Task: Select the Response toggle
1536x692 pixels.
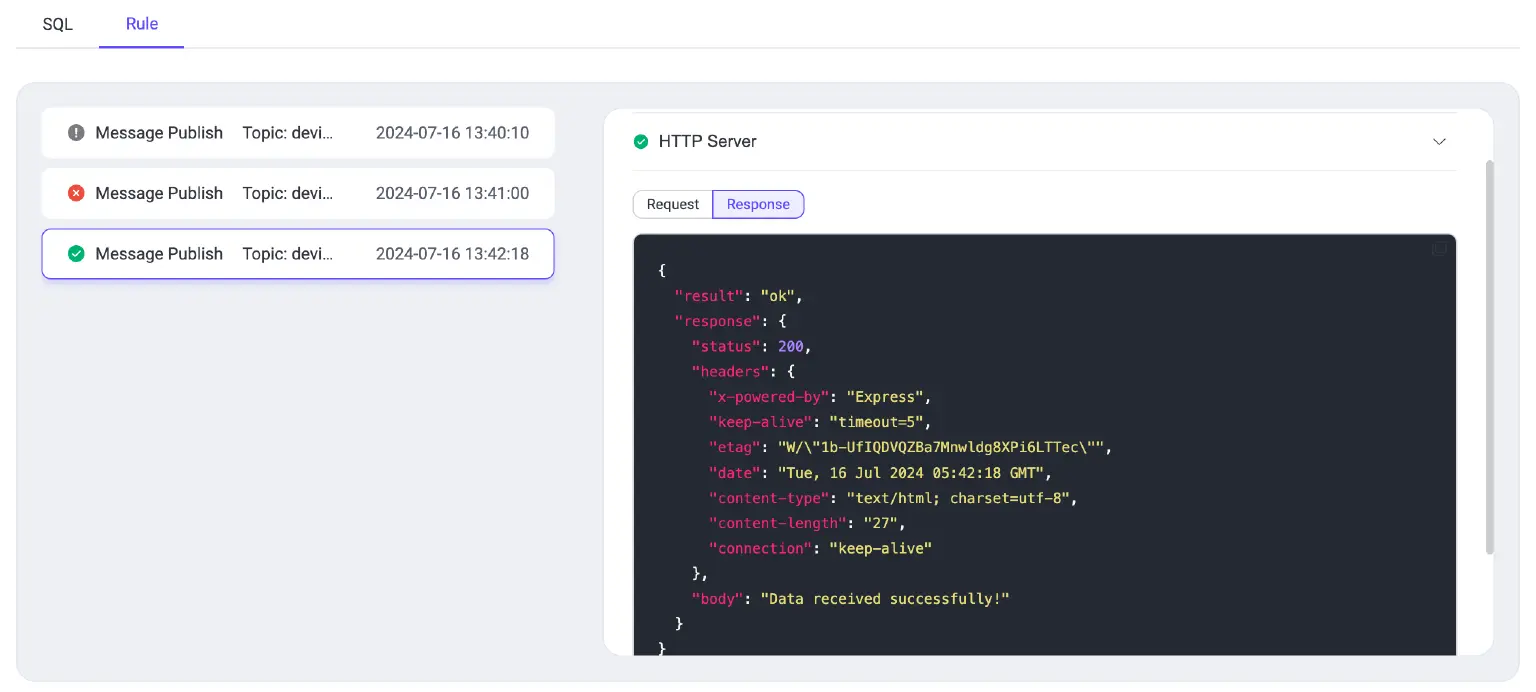Action: tap(757, 204)
